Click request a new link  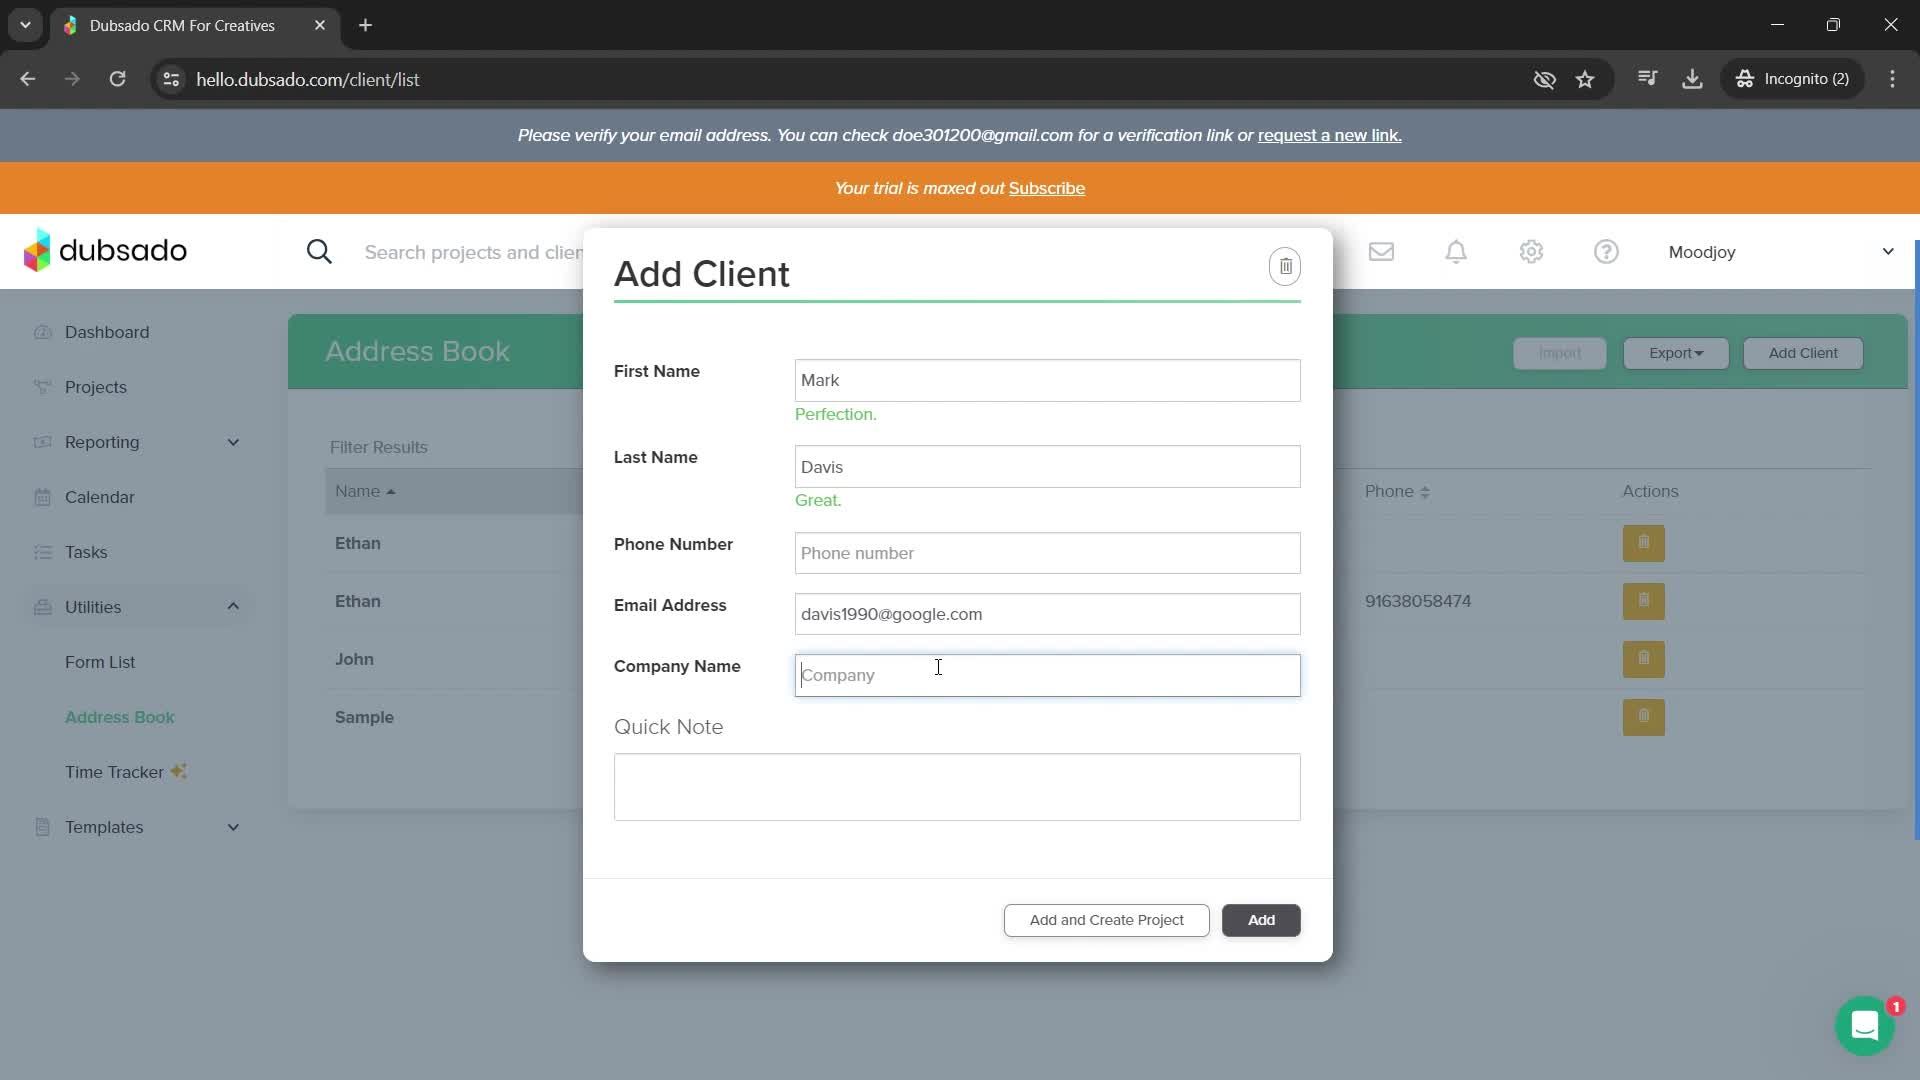(1330, 135)
